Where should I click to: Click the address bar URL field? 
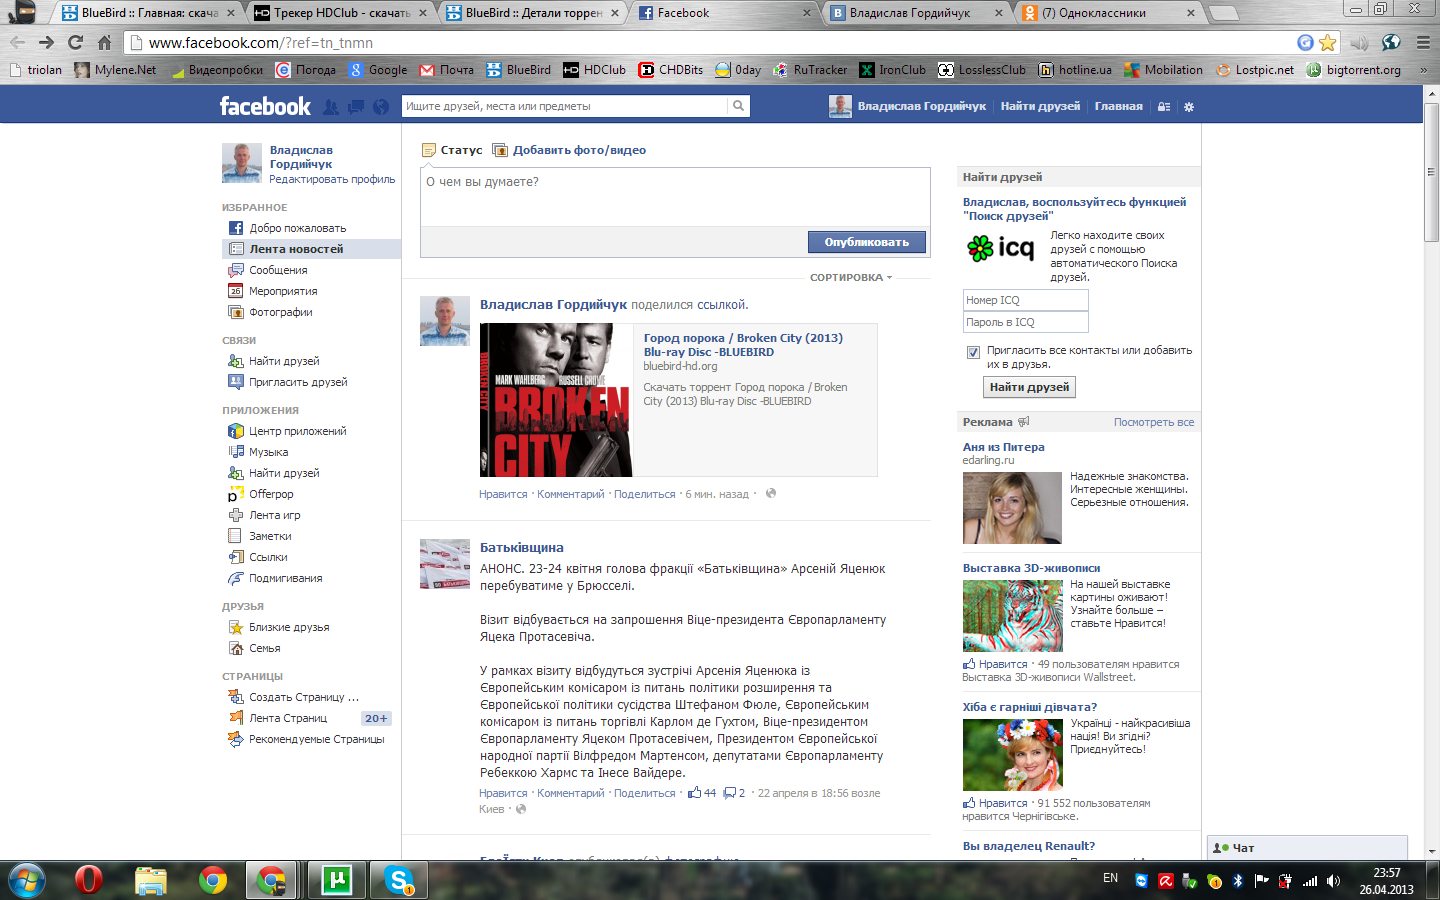click(710, 42)
